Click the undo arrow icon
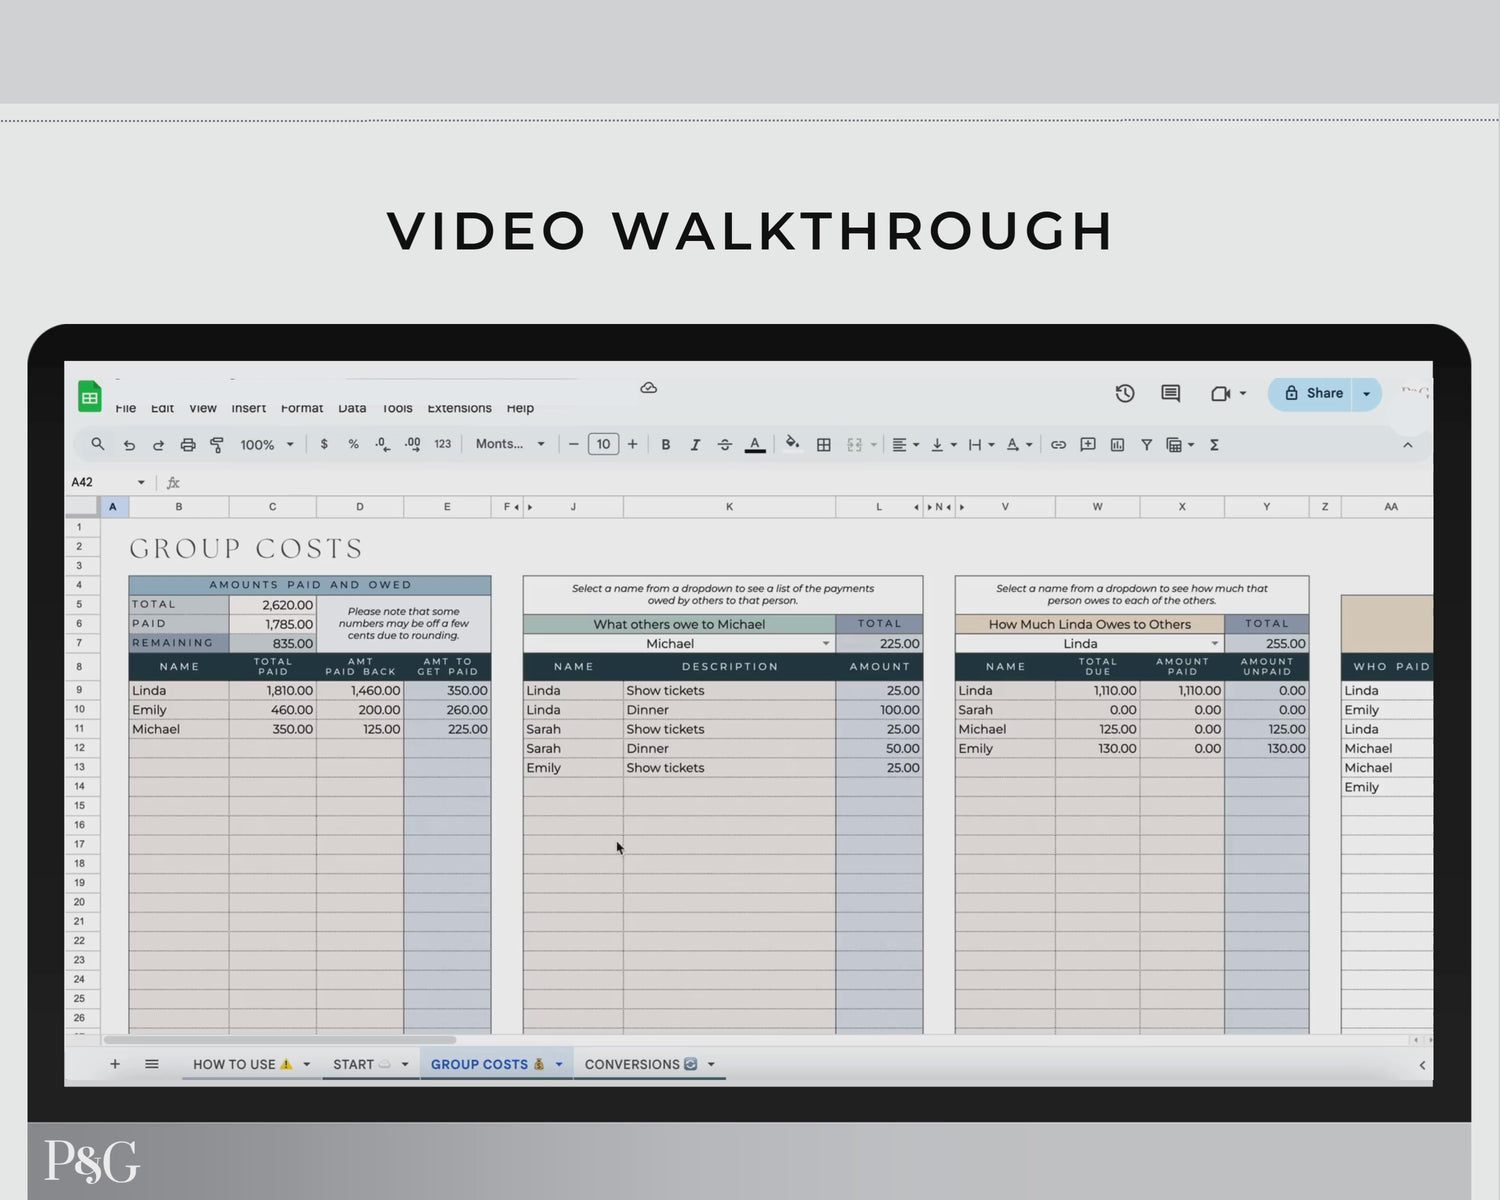The height and width of the screenshot is (1200, 1500). point(129,445)
